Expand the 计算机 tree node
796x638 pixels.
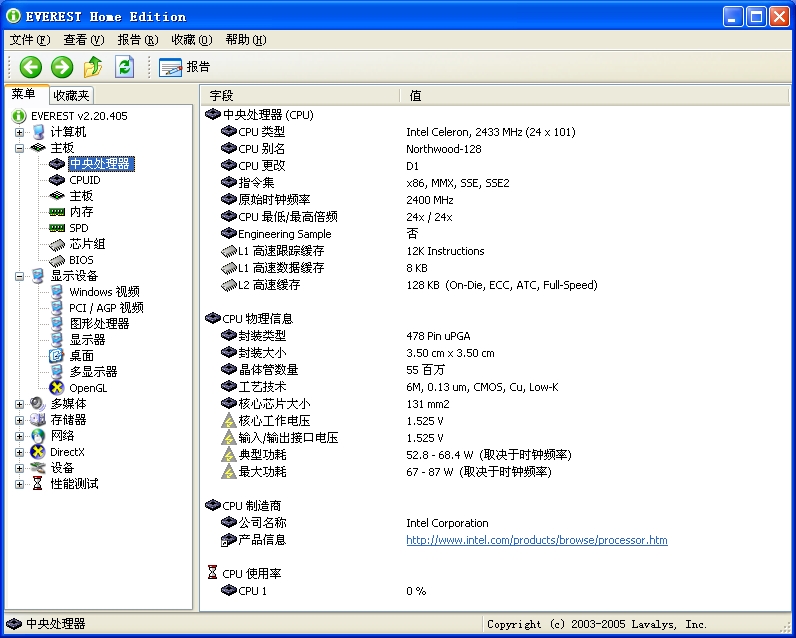(x=19, y=132)
